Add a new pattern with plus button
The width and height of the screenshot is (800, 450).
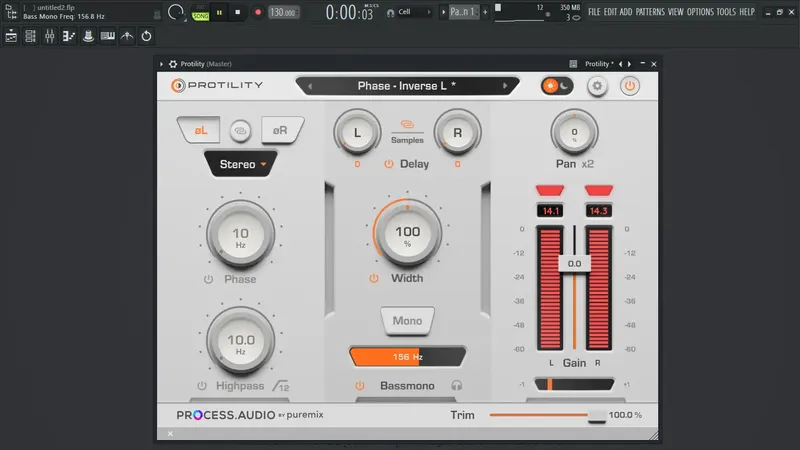pyautogui.click(x=485, y=12)
